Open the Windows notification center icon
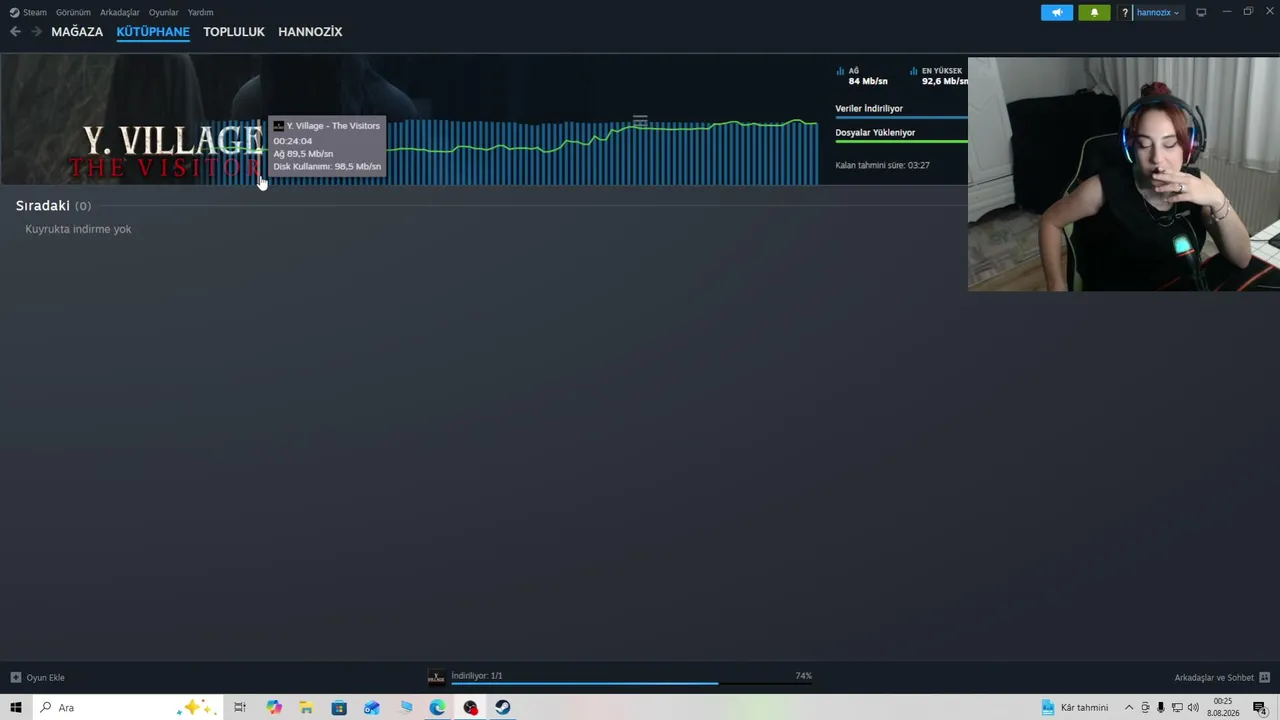 coord(1260,708)
